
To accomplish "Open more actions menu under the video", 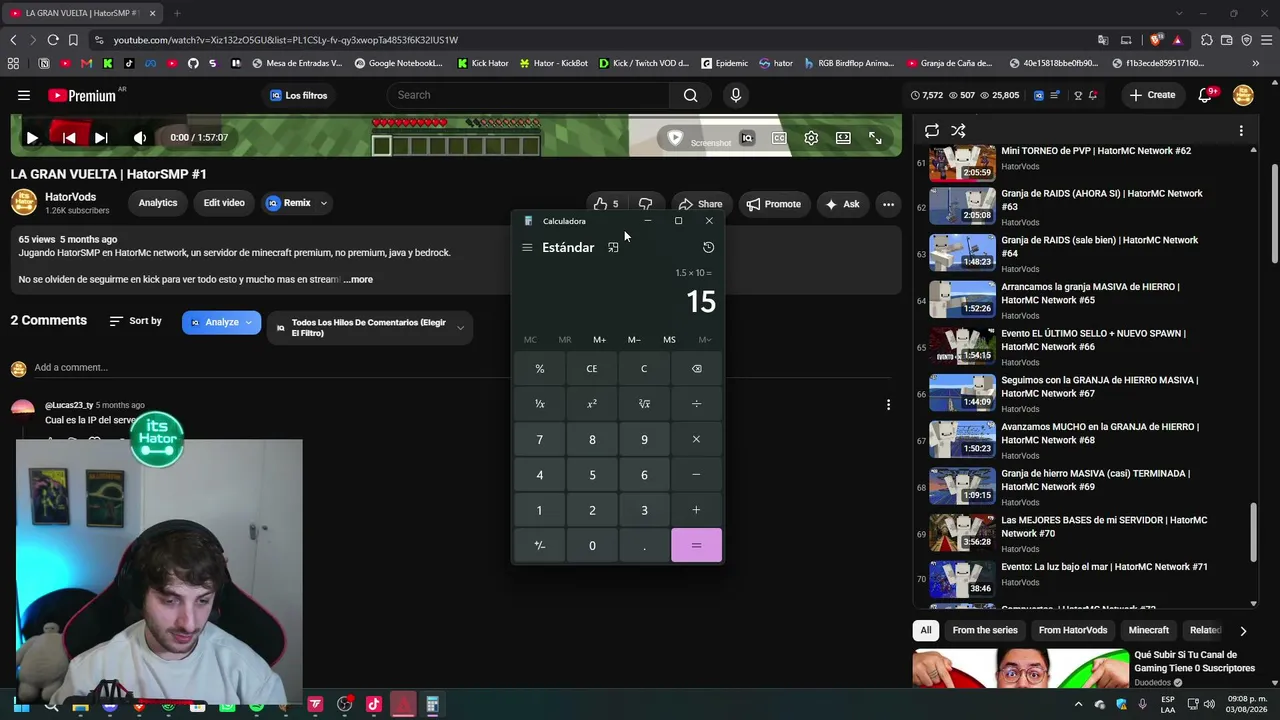I will click(x=888, y=204).
